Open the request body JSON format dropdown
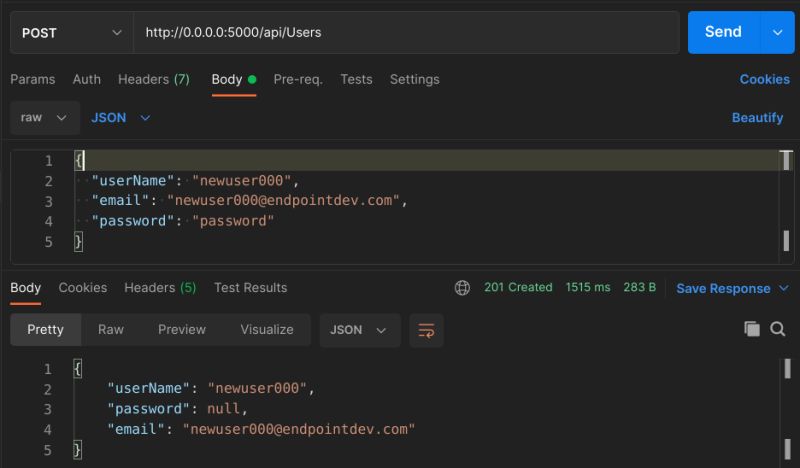 point(120,118)
